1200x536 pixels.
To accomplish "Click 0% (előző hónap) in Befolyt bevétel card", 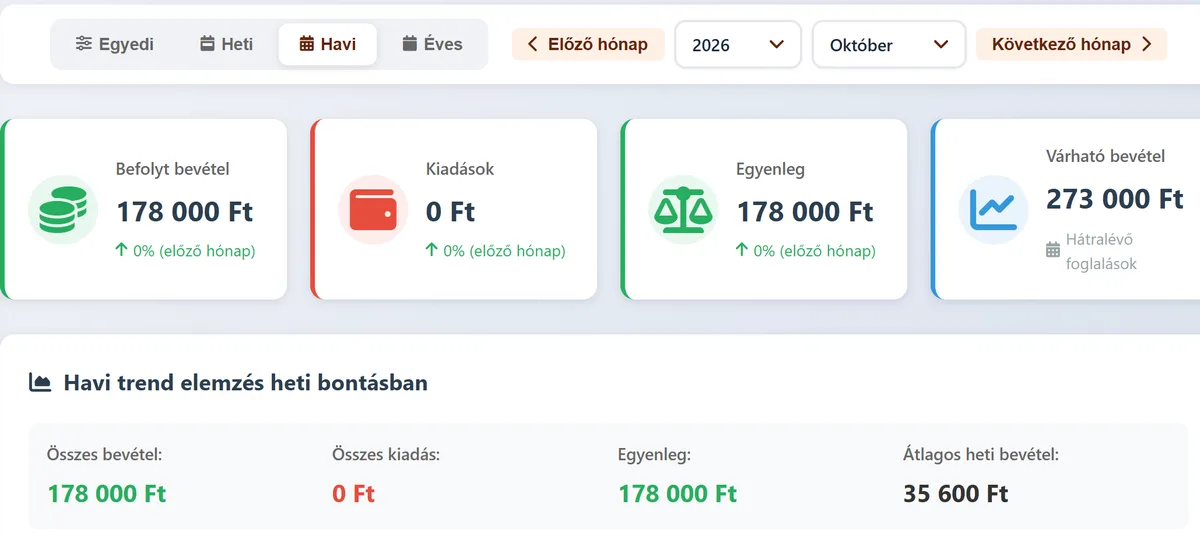I will point(194,251).
